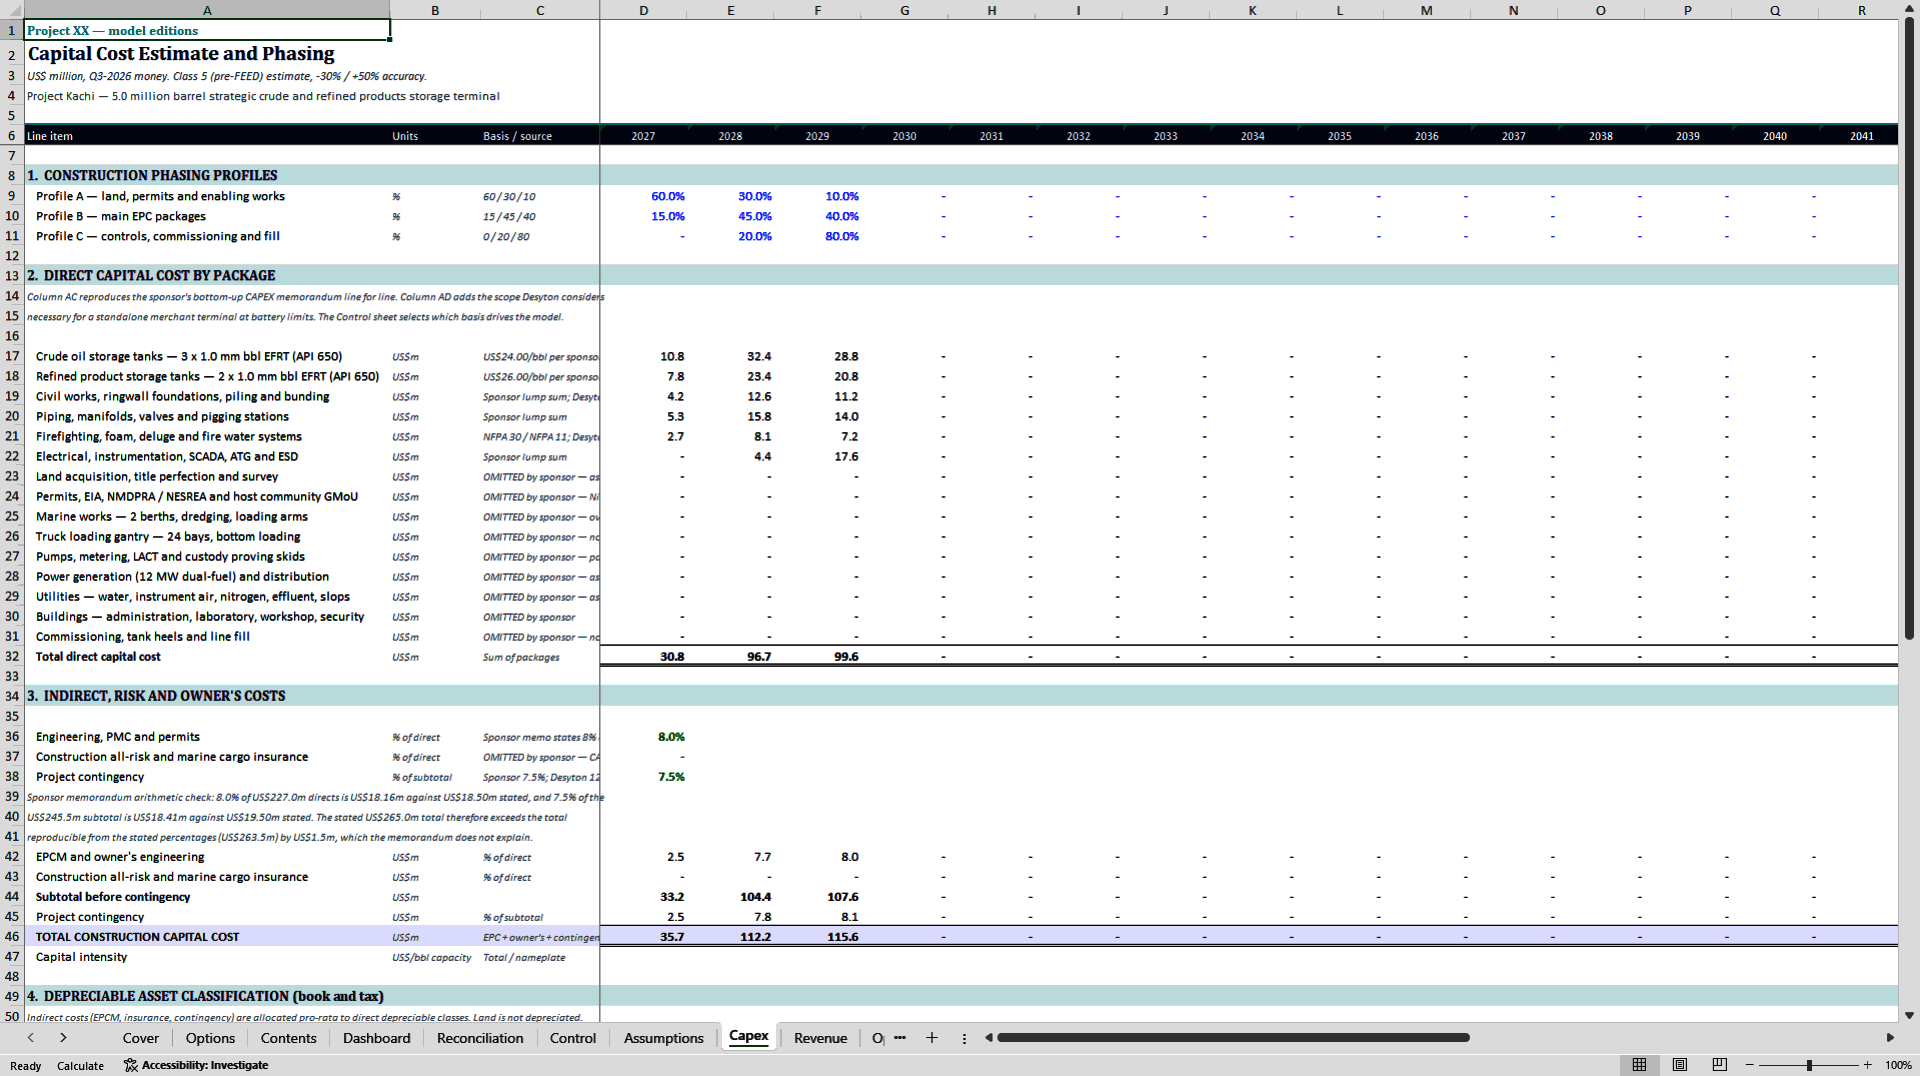Image resolution: width=1920 pixels, height=1076 pixels.
Task: Select Subtotal before contingency 2028 value 104.4
Action: pos(731,897)
